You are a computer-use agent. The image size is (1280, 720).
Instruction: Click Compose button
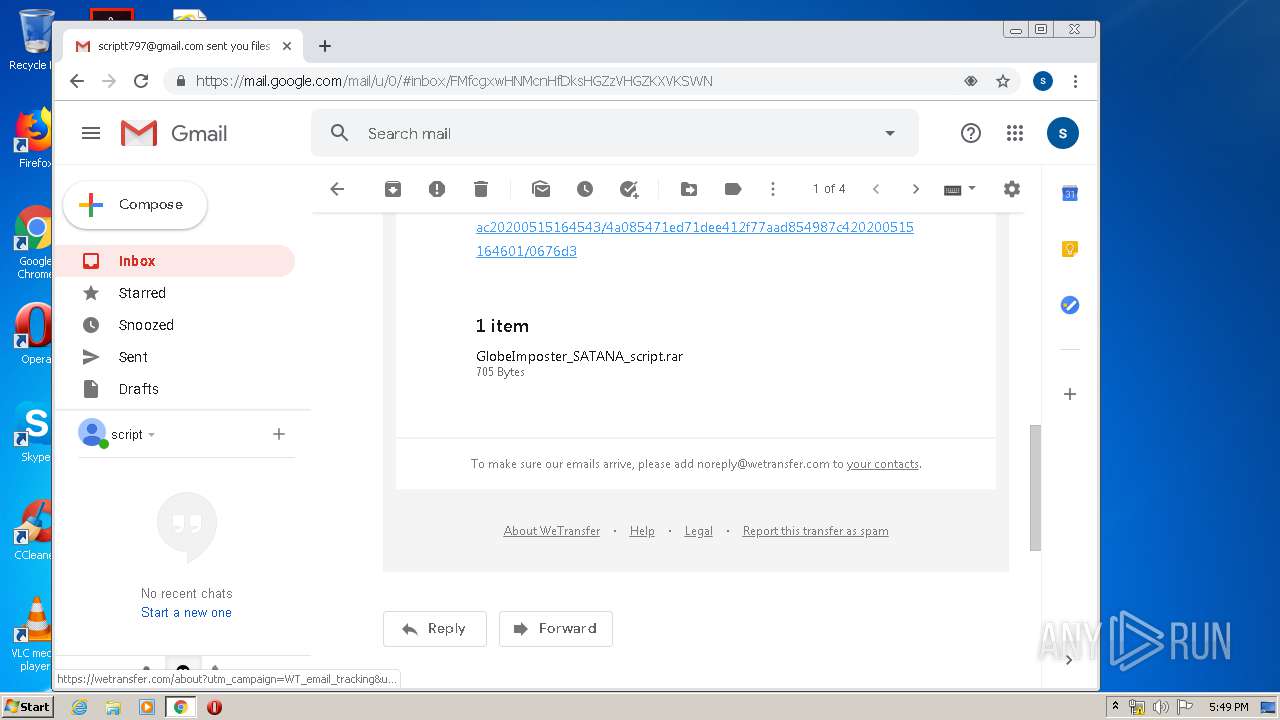tap(135, 205)
